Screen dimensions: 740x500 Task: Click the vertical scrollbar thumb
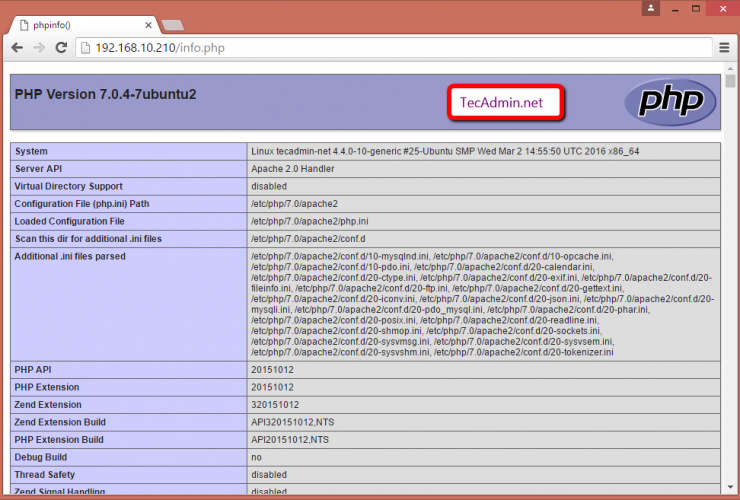(731, 83)
